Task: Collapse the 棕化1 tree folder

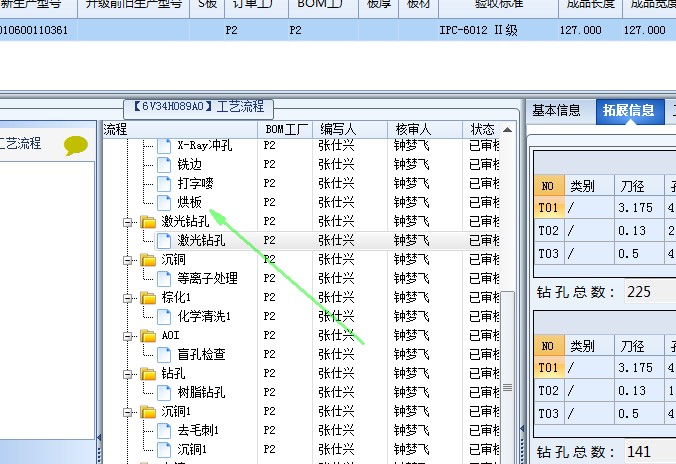Action: click(128, 298)
